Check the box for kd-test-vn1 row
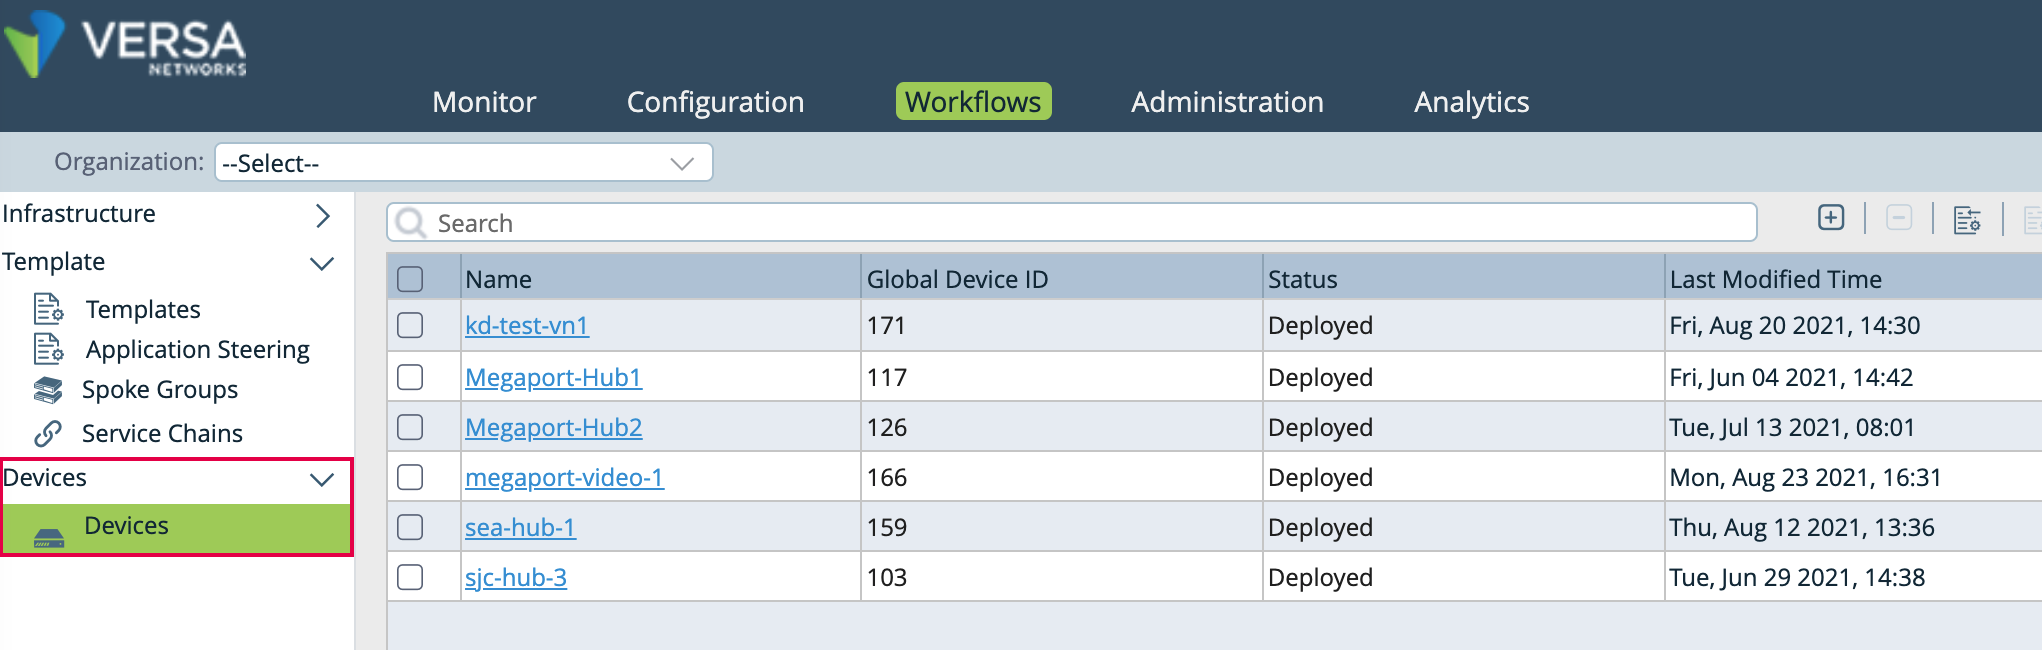The height and width of the screenshot is (650, 2042). pos(410,325)
